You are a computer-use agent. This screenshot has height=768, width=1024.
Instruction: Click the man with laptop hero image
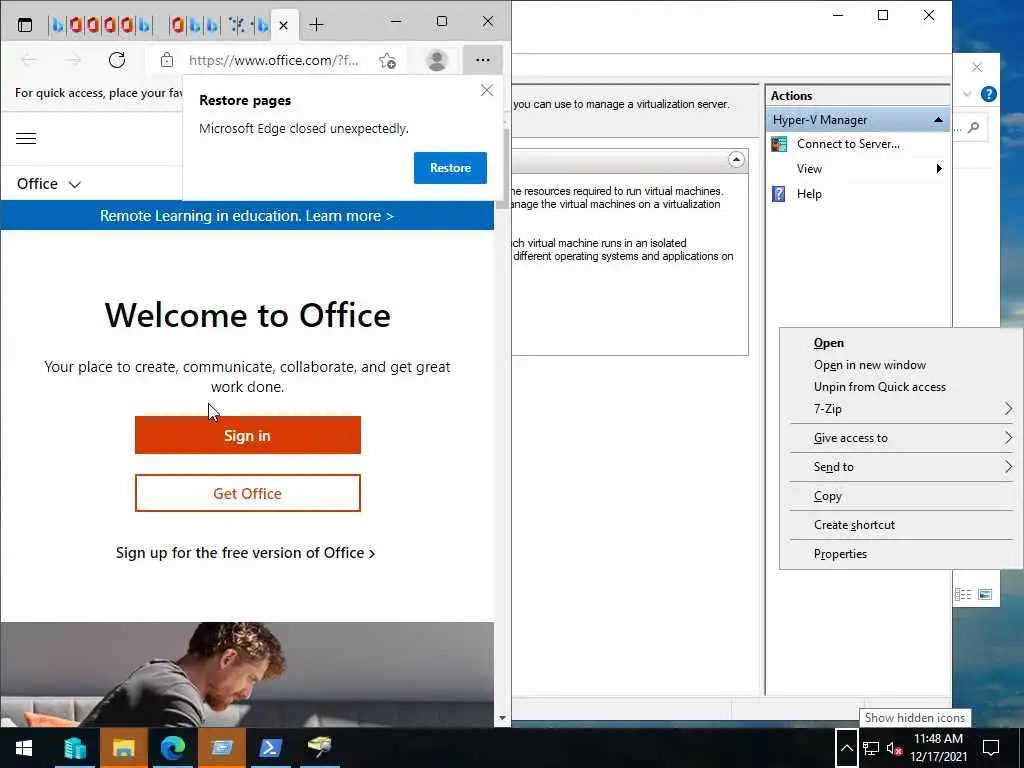coord(247,674)
